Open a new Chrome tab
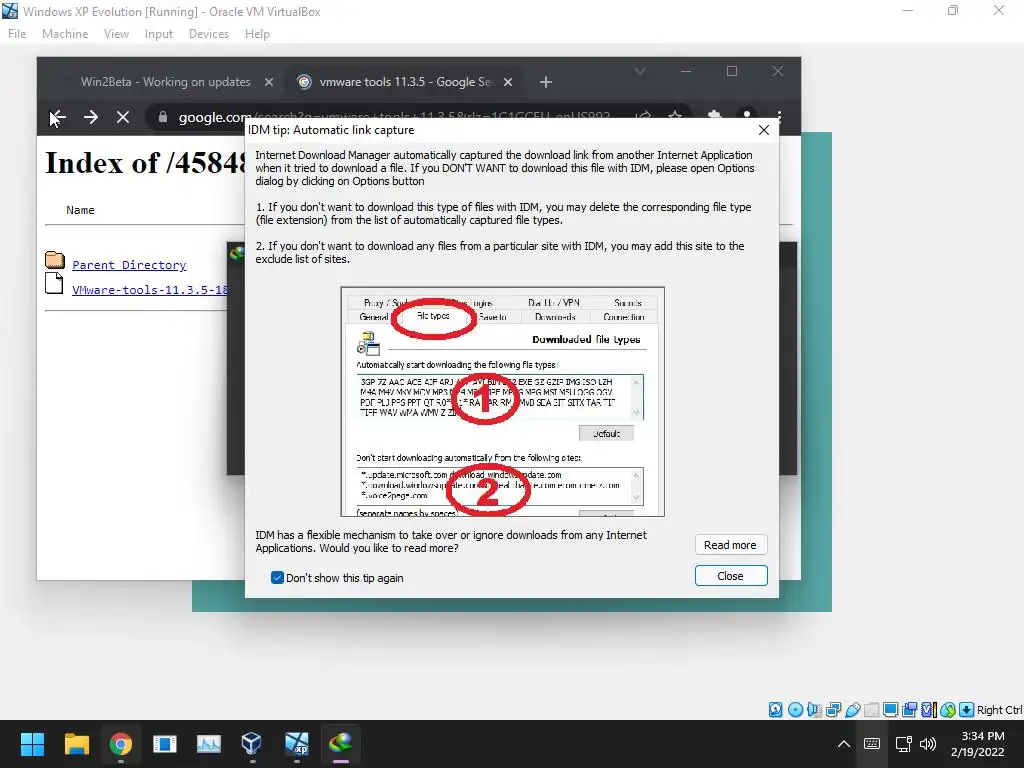1024x768 pixels. (x=546, y=82)
